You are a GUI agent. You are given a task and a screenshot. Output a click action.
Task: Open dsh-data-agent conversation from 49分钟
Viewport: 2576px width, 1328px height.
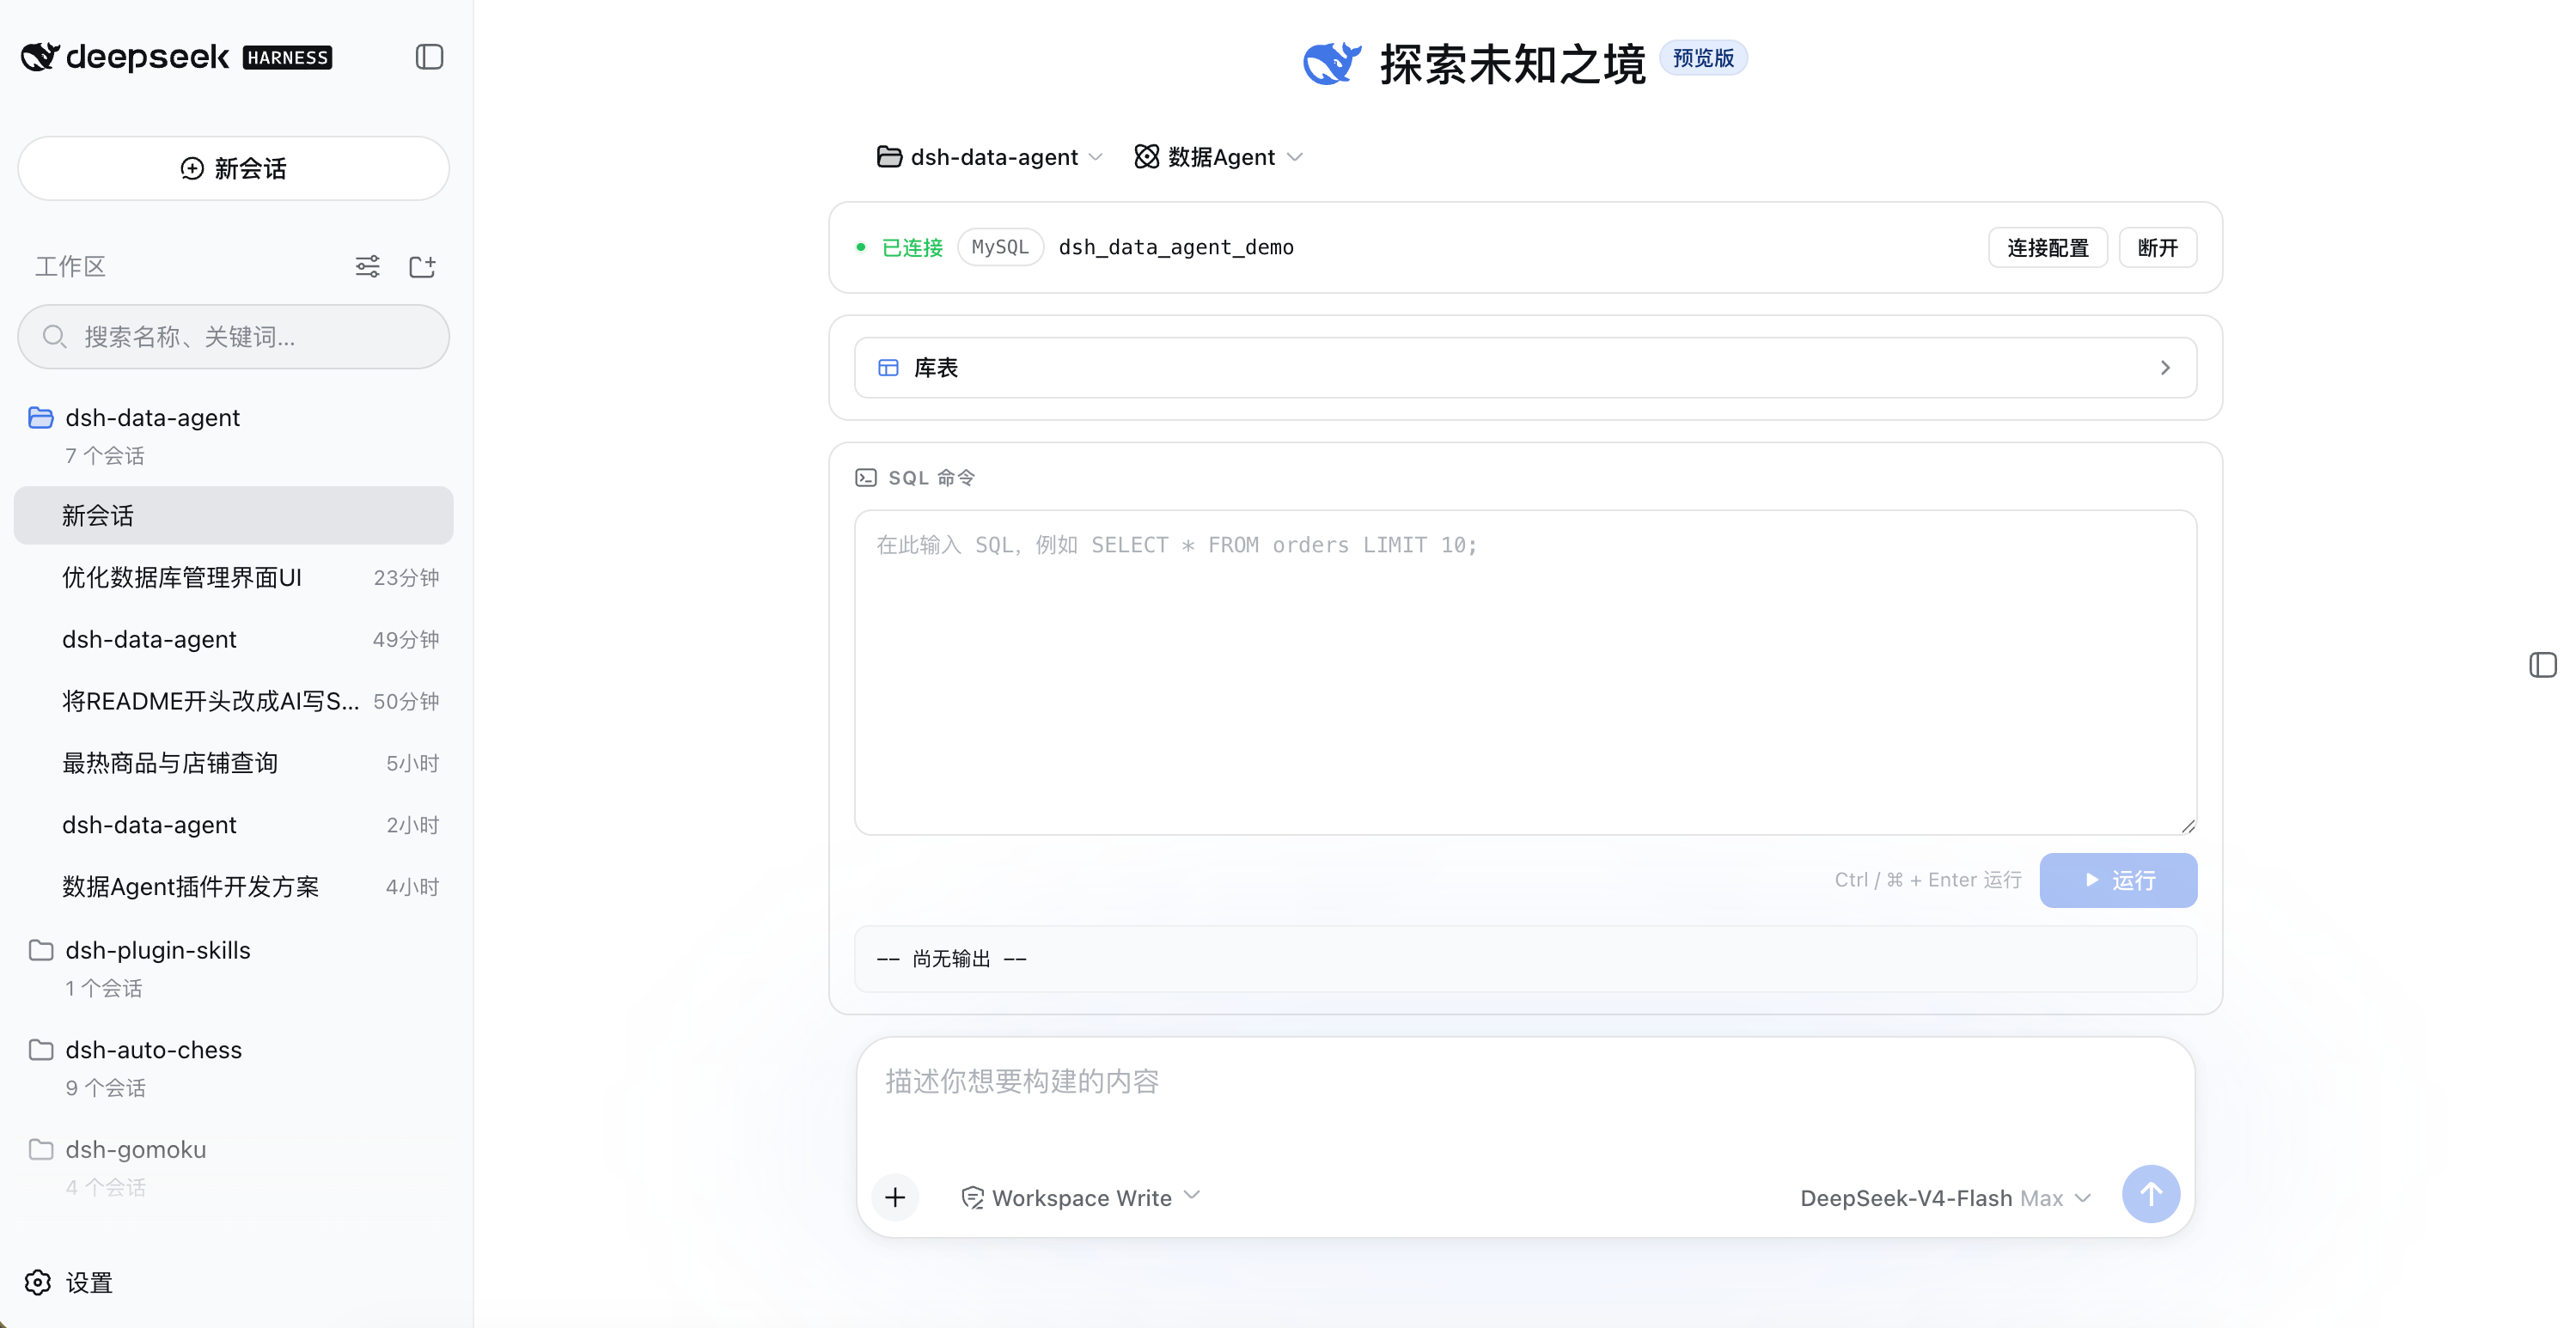(233, 640)
